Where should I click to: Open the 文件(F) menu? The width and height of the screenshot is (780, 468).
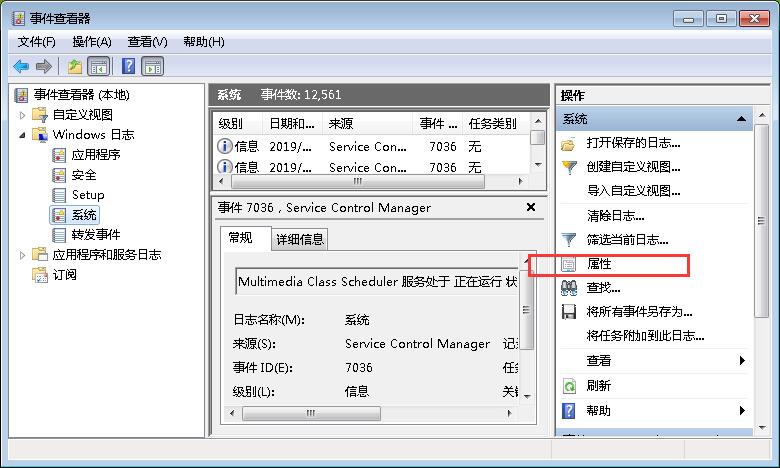pyautogui.click(x=36, y=42)
